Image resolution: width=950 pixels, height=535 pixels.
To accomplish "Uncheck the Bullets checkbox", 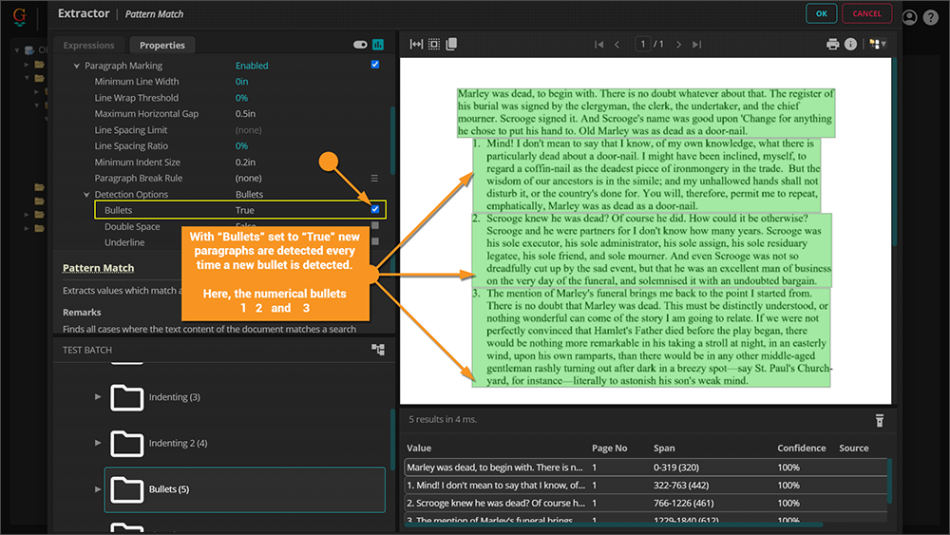I will 375,210.
